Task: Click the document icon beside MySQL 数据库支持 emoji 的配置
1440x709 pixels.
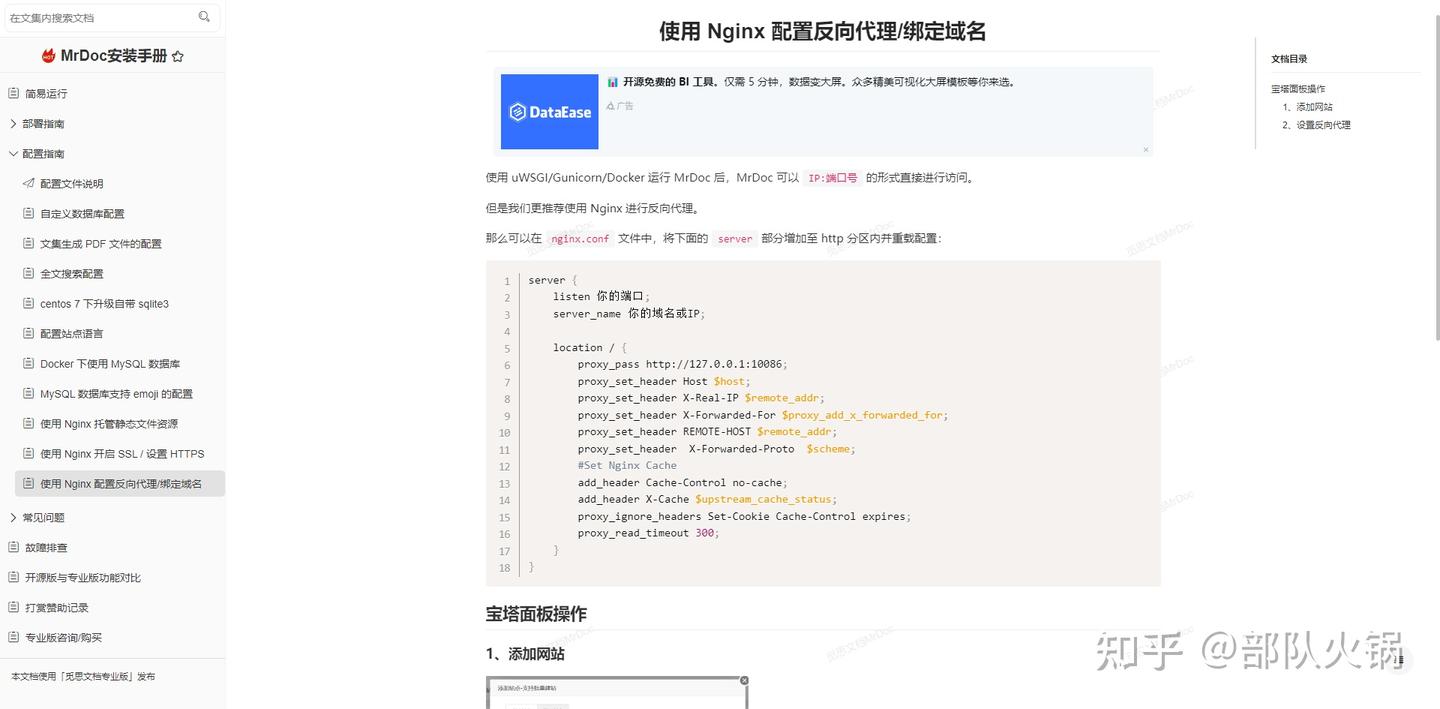Action: [28, 393]
